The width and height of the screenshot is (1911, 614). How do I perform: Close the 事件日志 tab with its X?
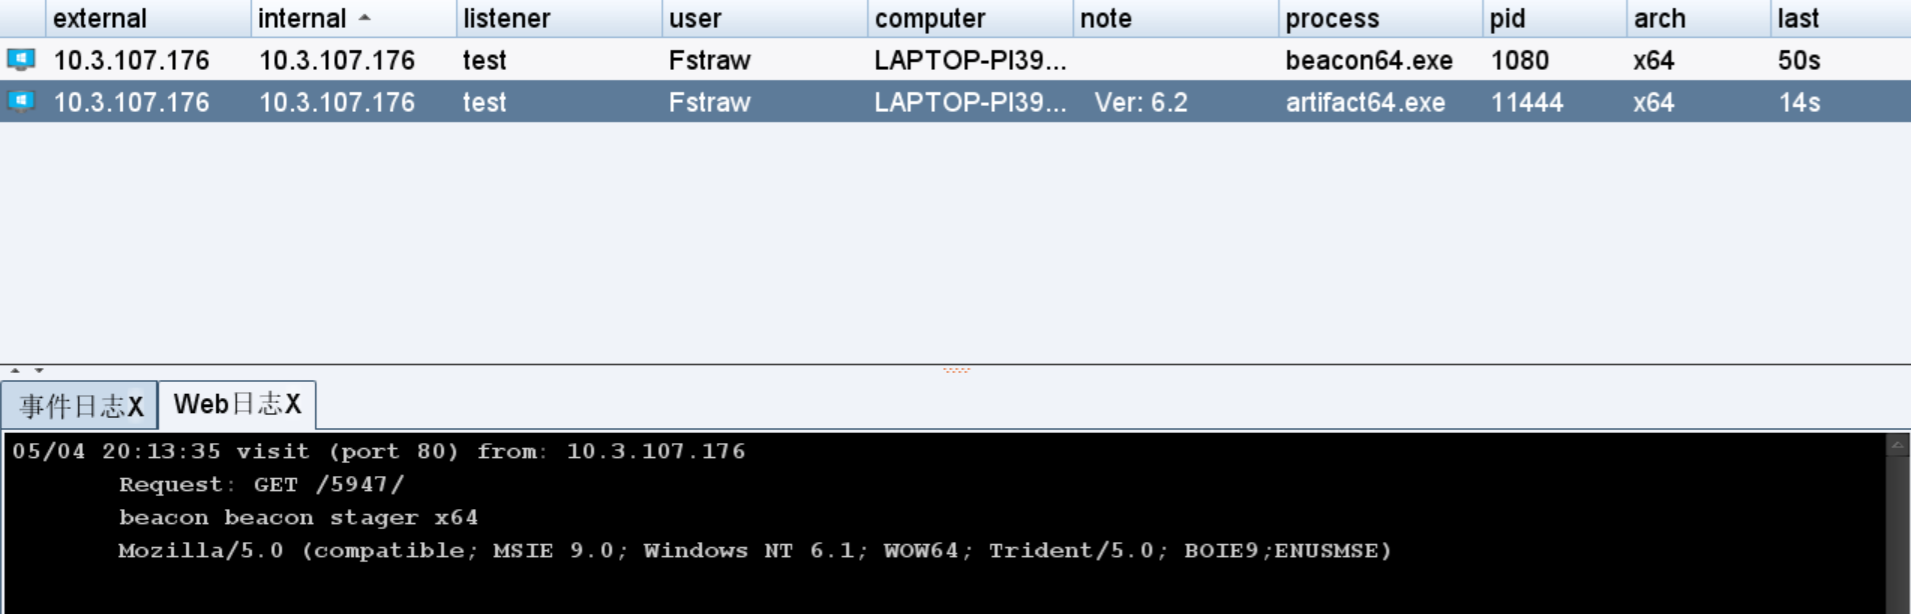[x=136, y=407]
